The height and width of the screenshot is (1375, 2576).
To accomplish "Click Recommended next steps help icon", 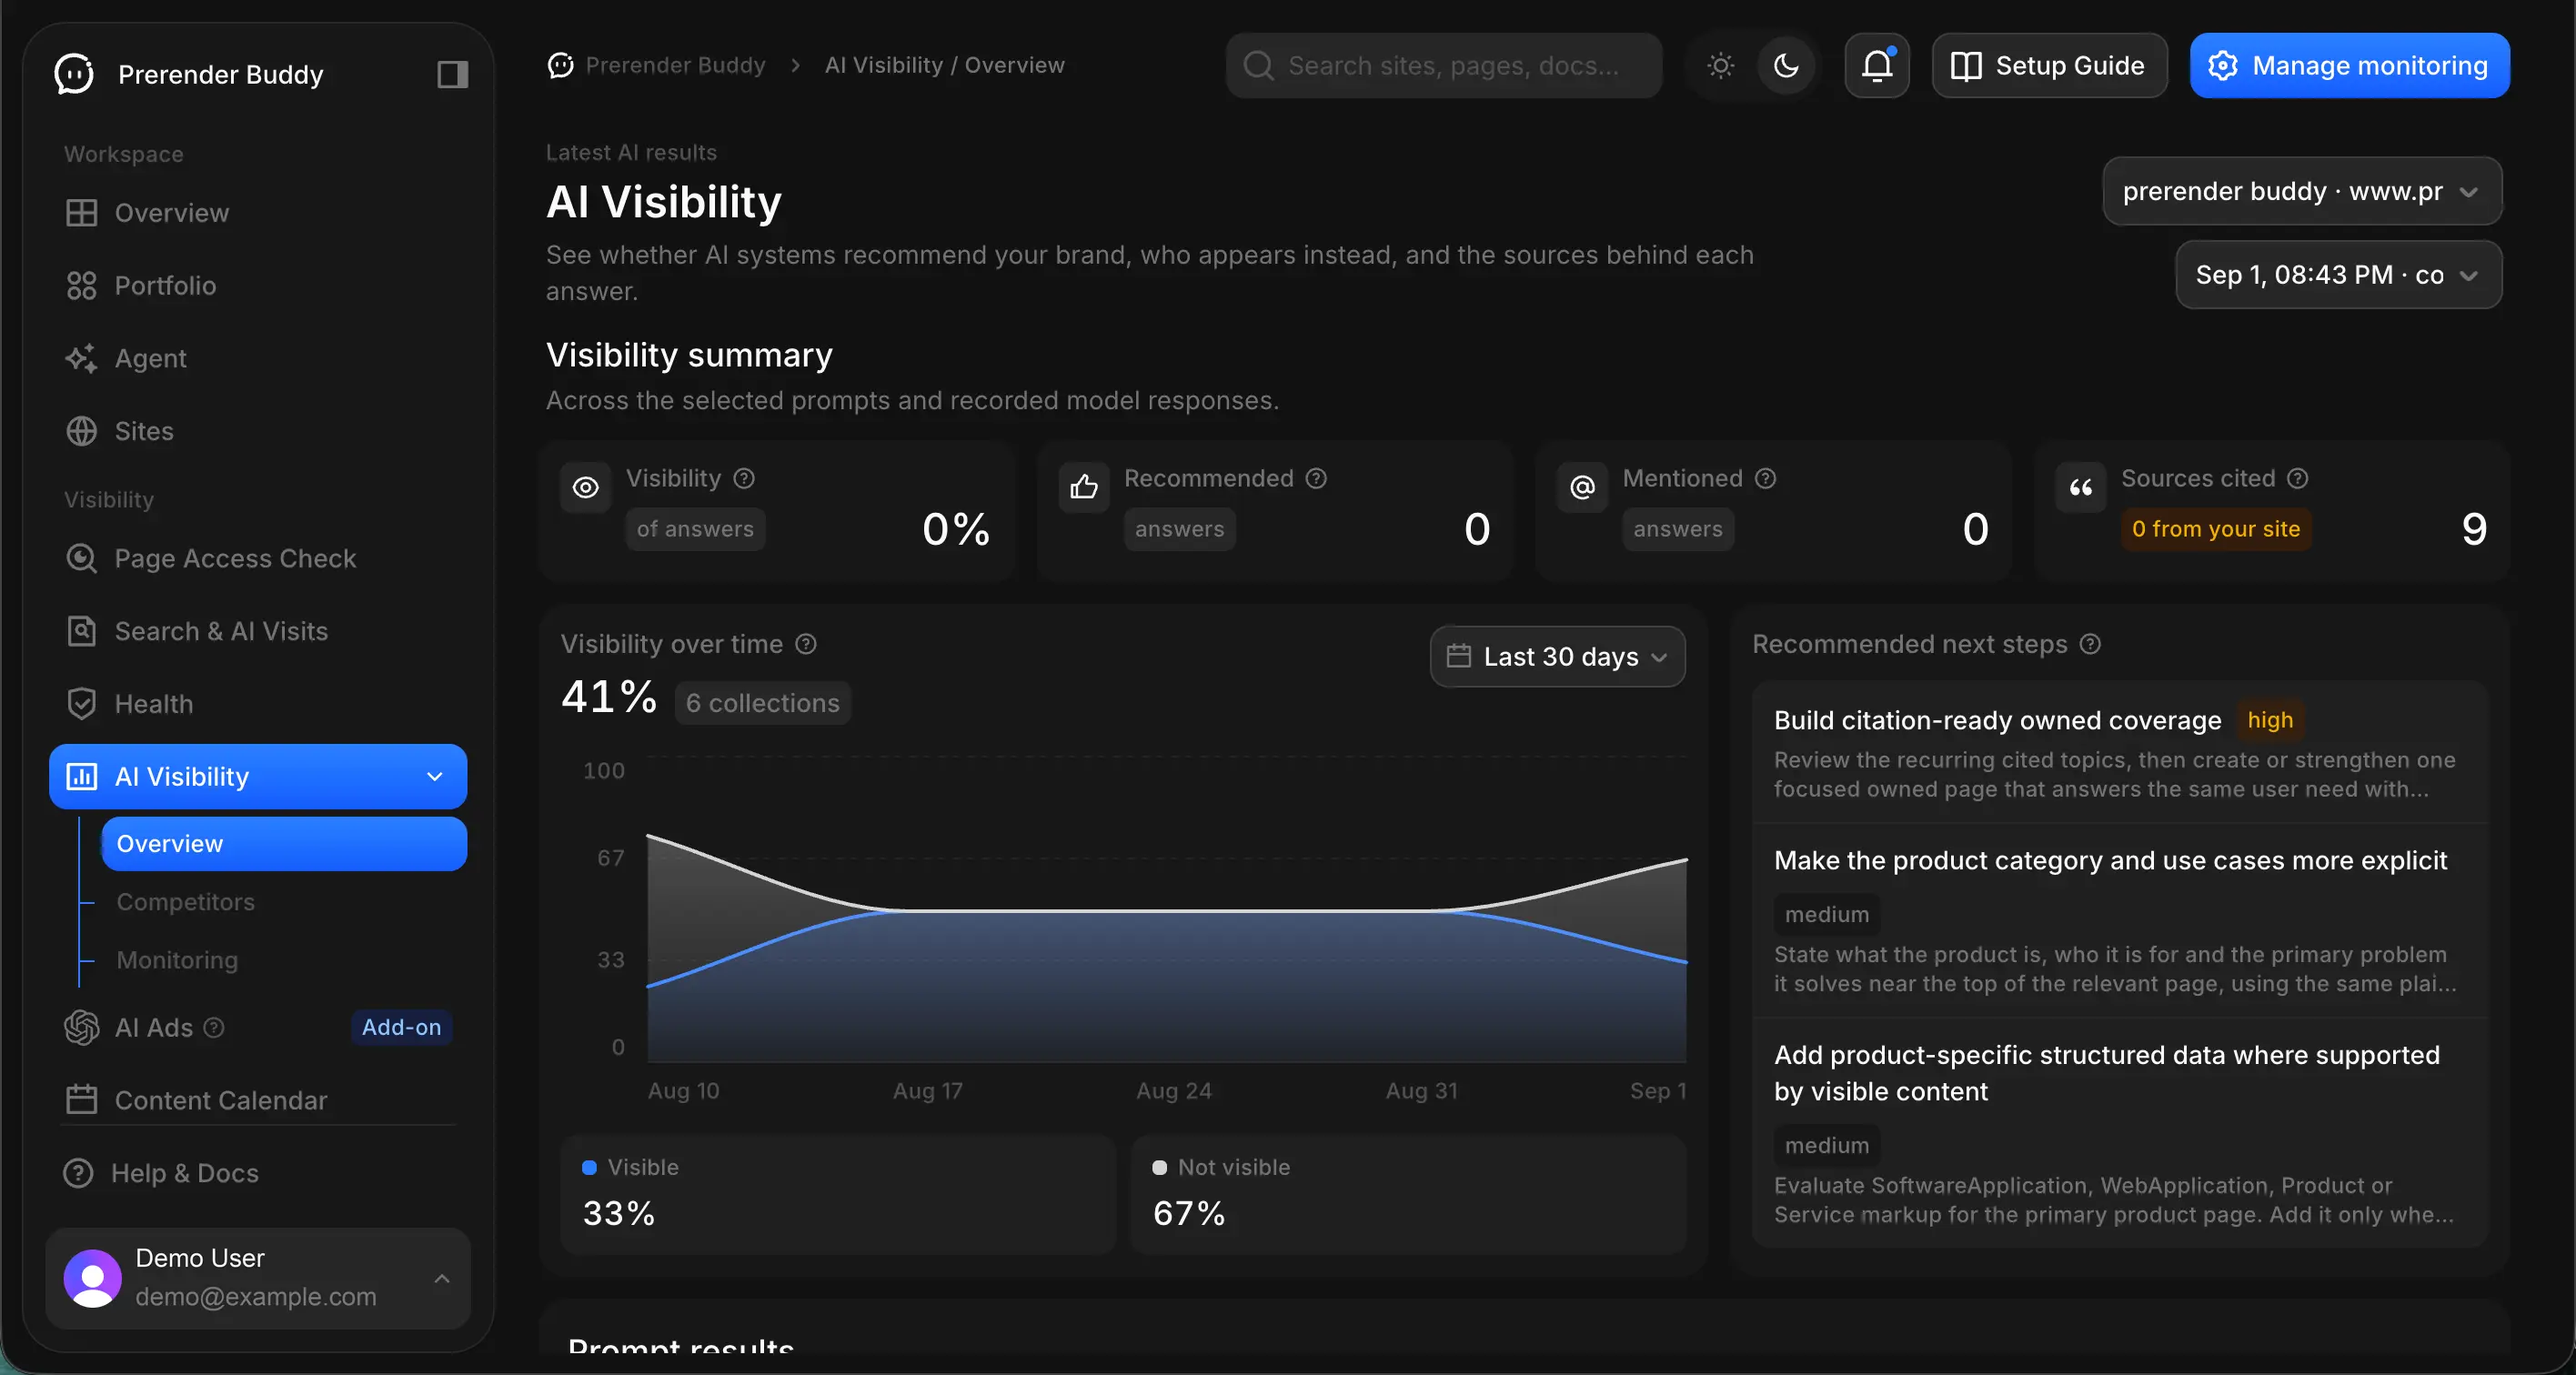I will 2090,644.
